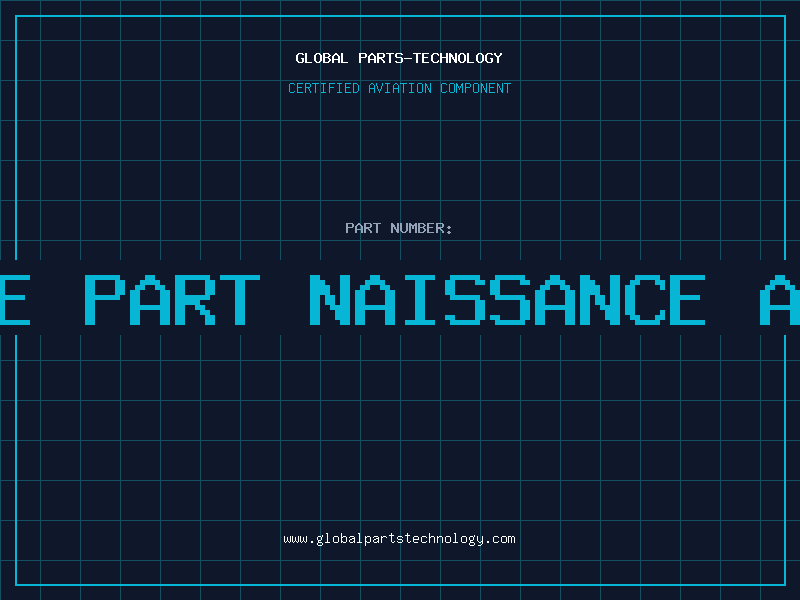Click the word NUMBER: in gray label
The height and width of the screenshot is (600, 800).
(421, 228)
